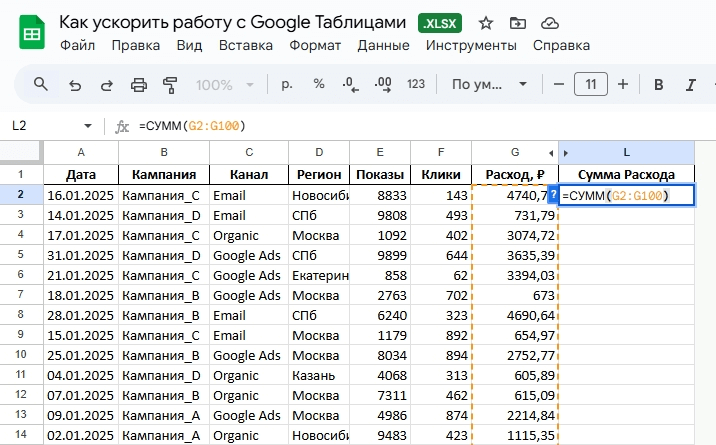Viewport: 716px width, 445px height.
Task: Move document to folder icon
Action: [517, 23]
